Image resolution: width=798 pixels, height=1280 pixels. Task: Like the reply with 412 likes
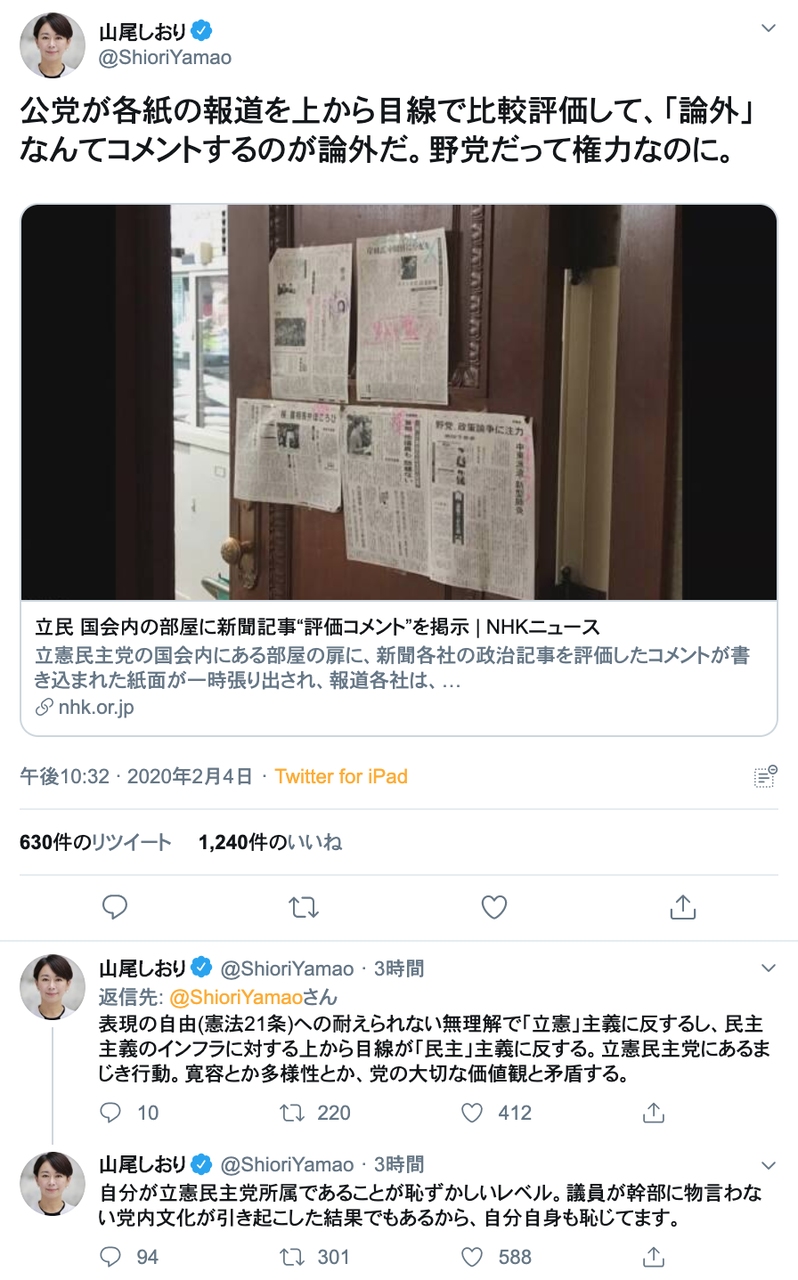472,1112
